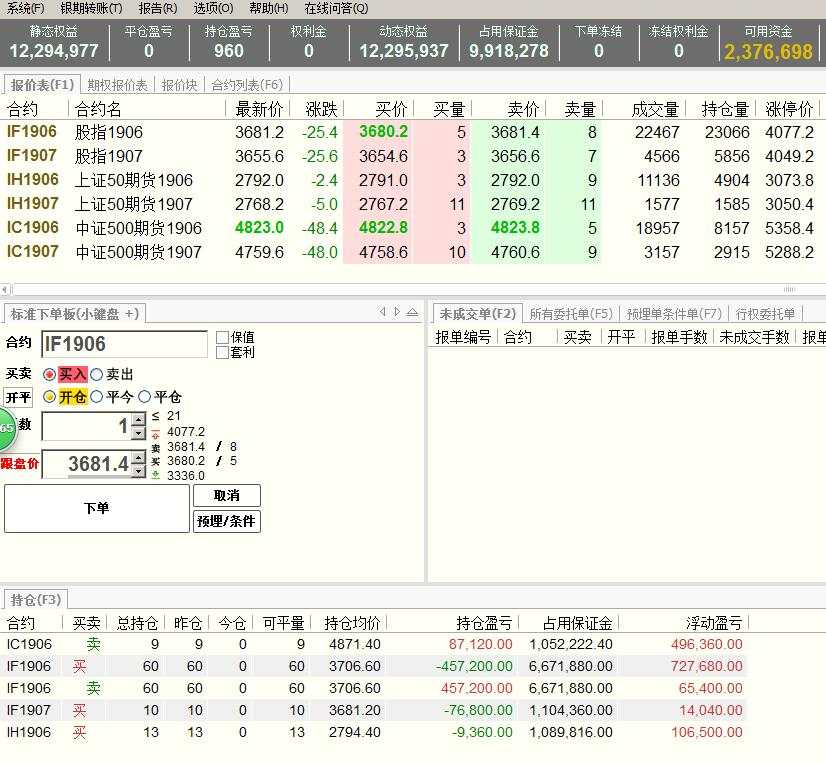Click the 下单 order button
Screen dimensions: 826x763
[x=97, y=508]
